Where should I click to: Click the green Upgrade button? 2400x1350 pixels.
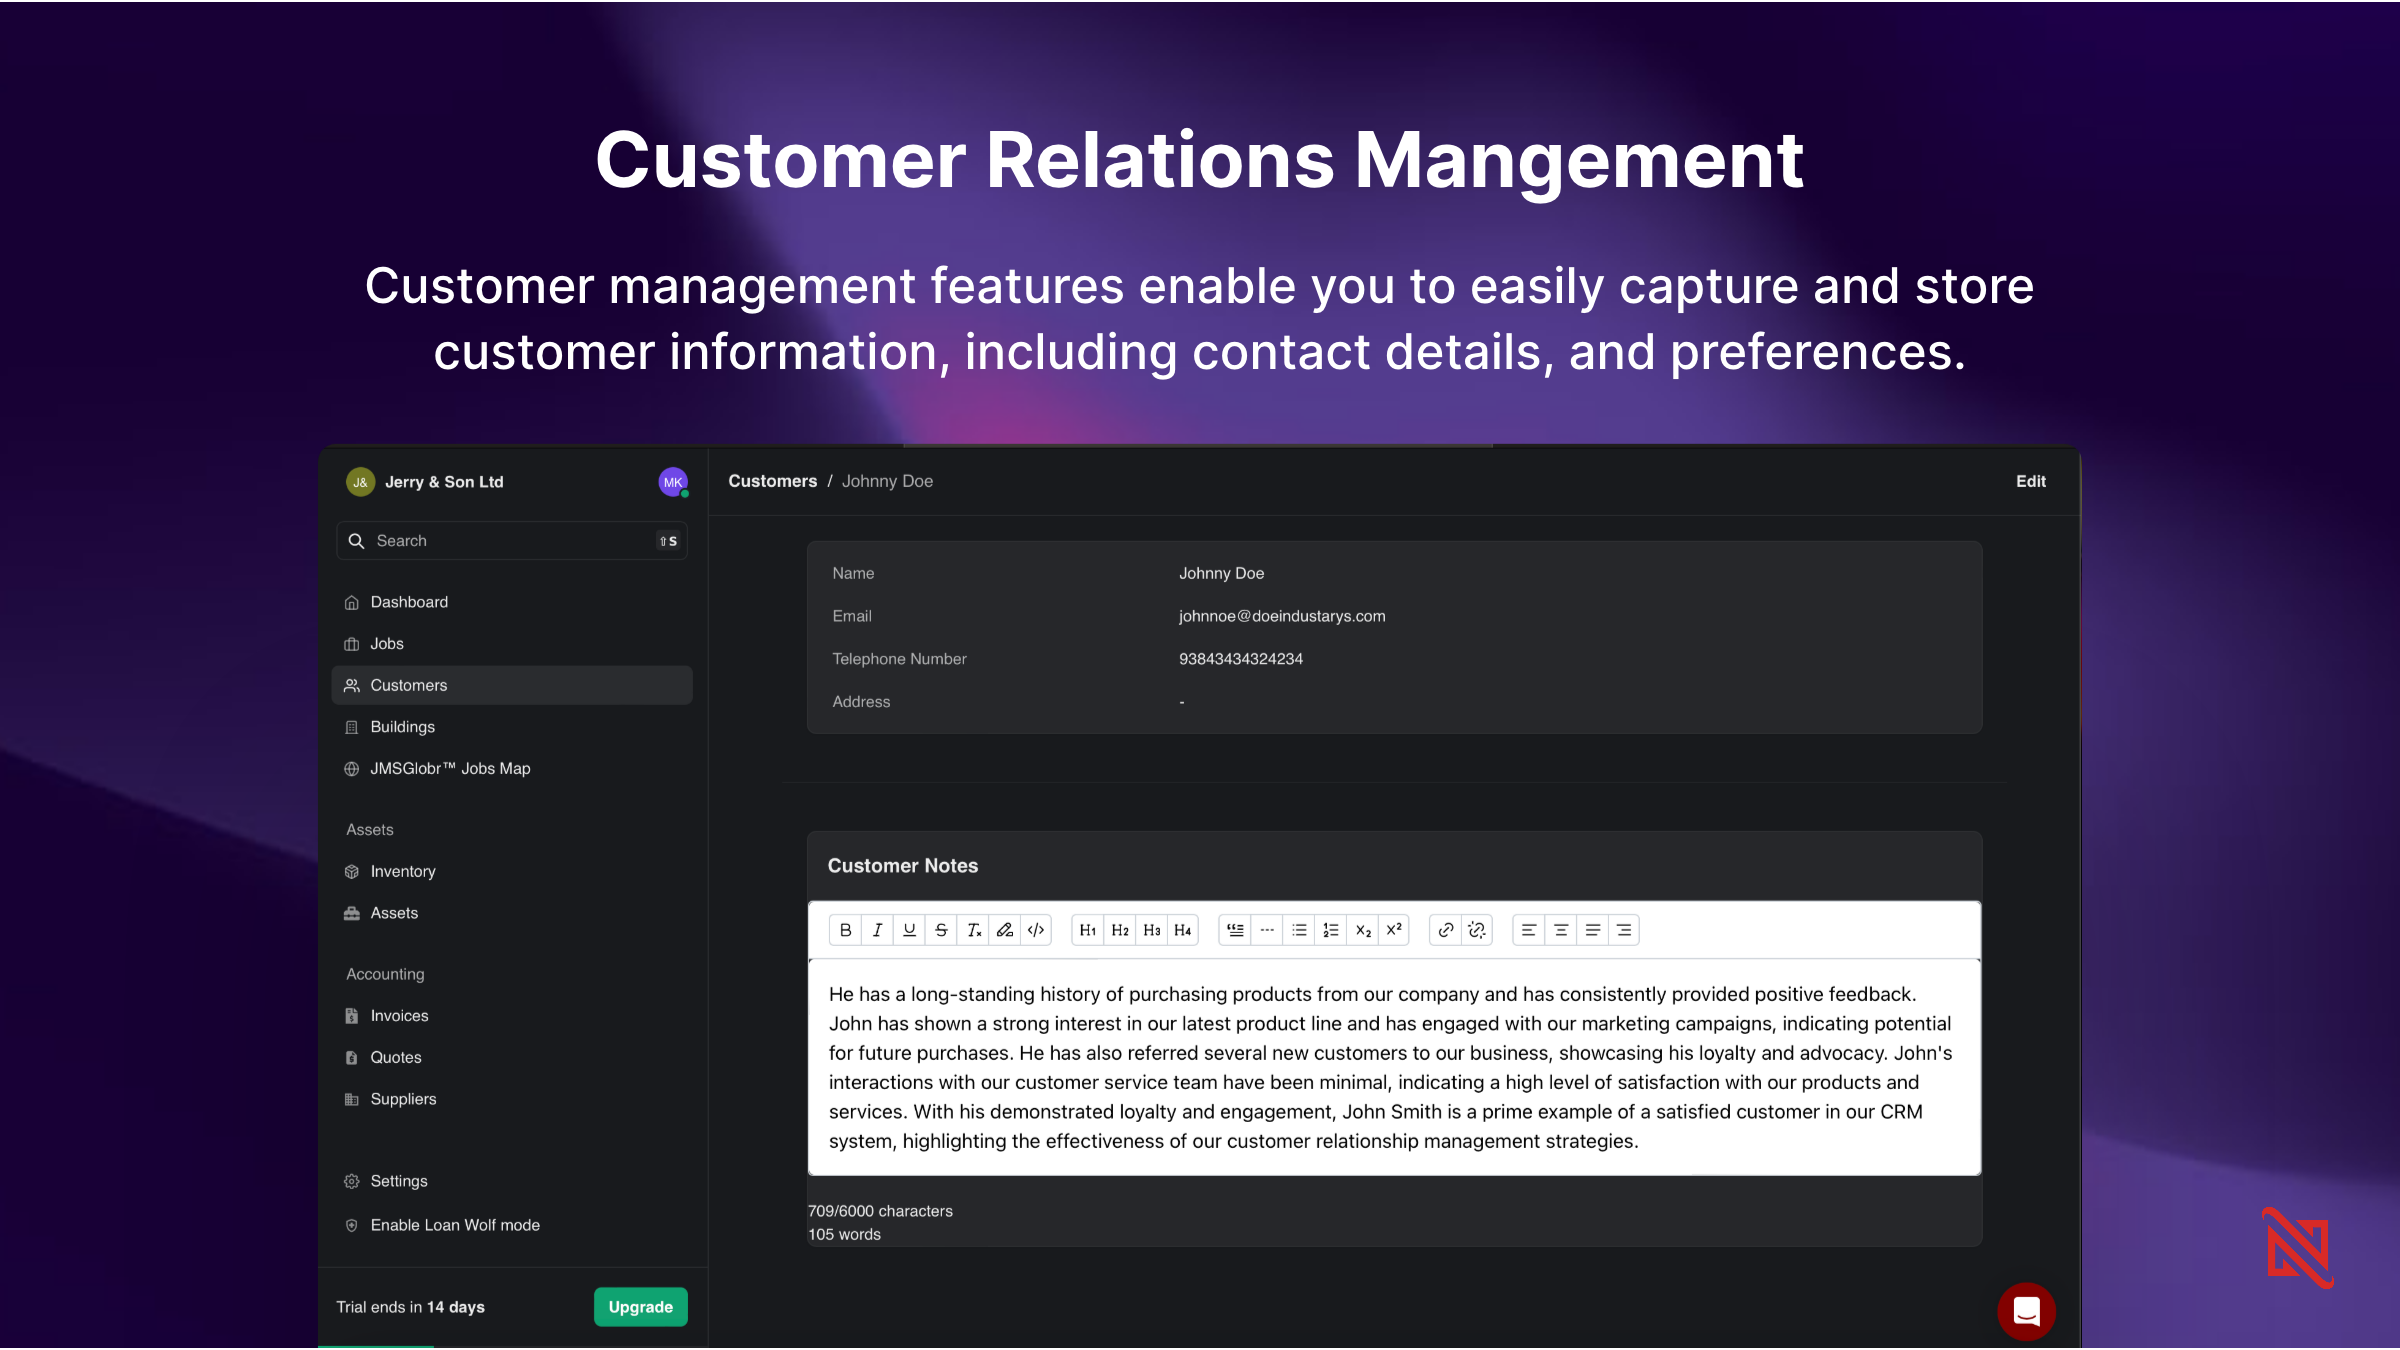tap(640, 1307)
